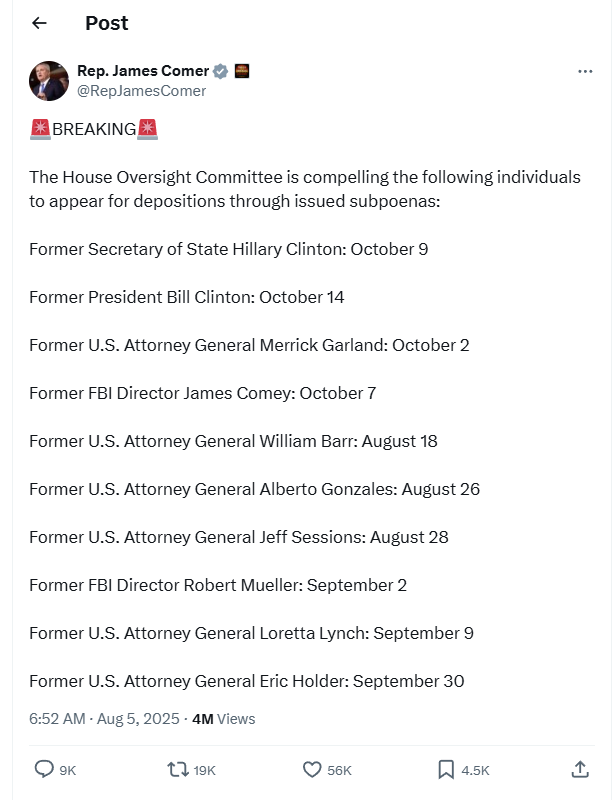The image size is (613, 800).
Task: Click the 9K replies count
Action: pyautogui.click(x=68, y=770)
